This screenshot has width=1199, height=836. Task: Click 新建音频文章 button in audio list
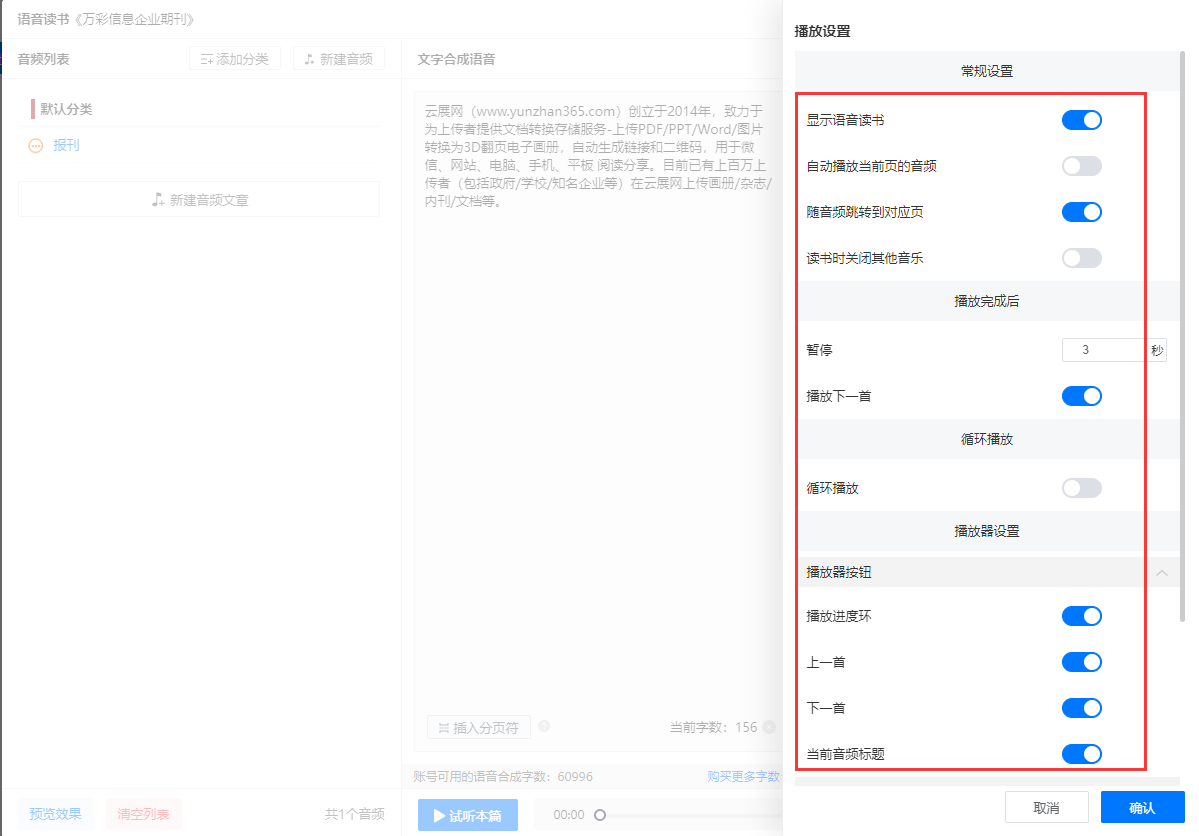click(x=199, y=200)
